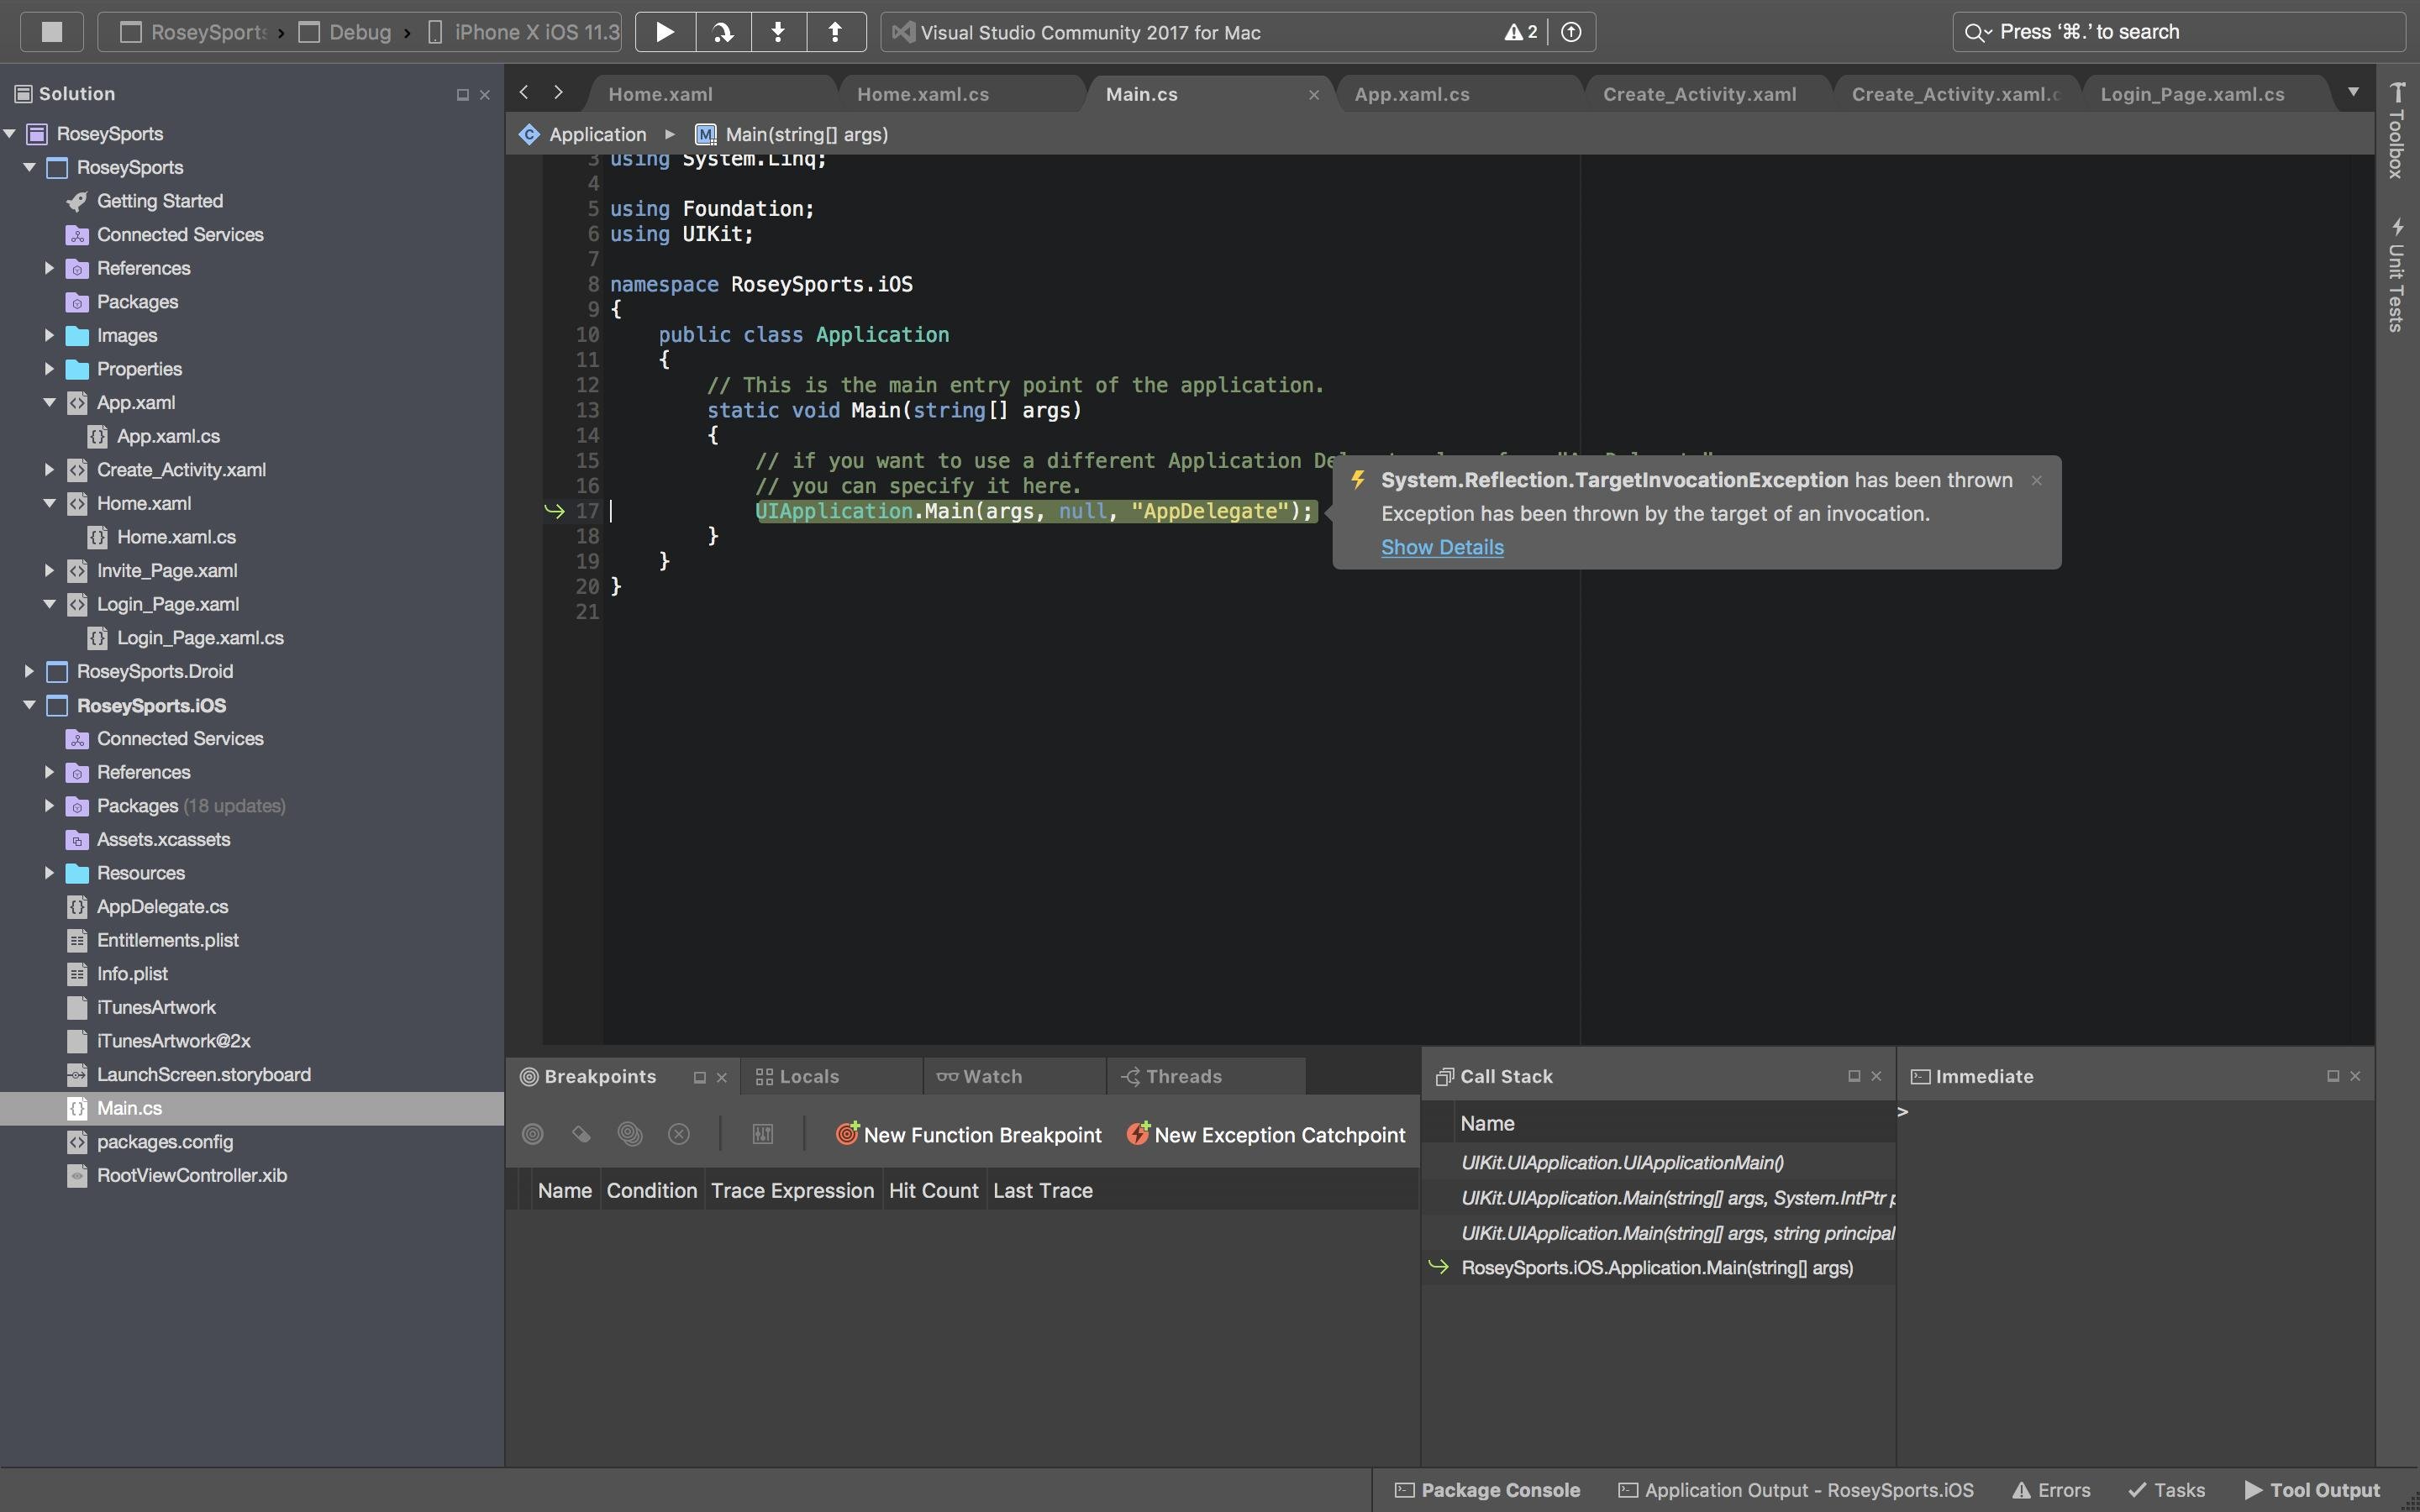
Task: Click the Step Over debugger icon
Action: click(722, 32)
